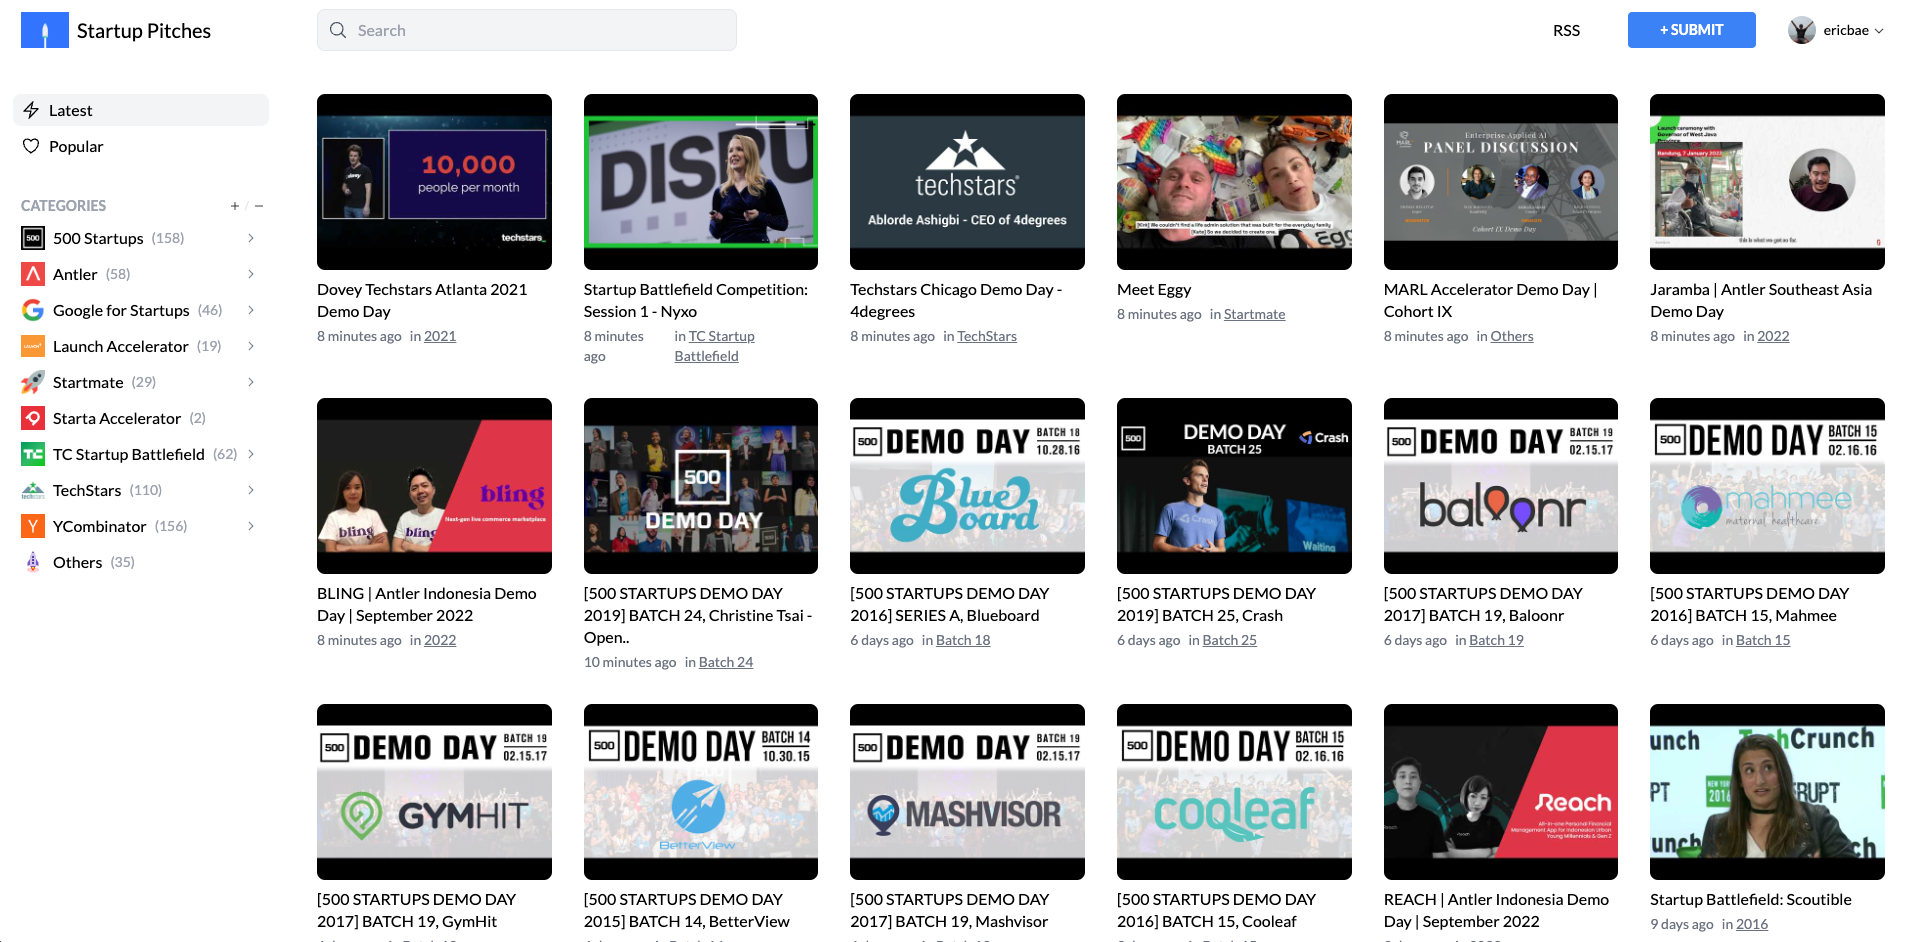Open the Scoutible TechCrunch thumbnail
The height and width of the screenshot is (942, 1911).
coord(1767,792)
